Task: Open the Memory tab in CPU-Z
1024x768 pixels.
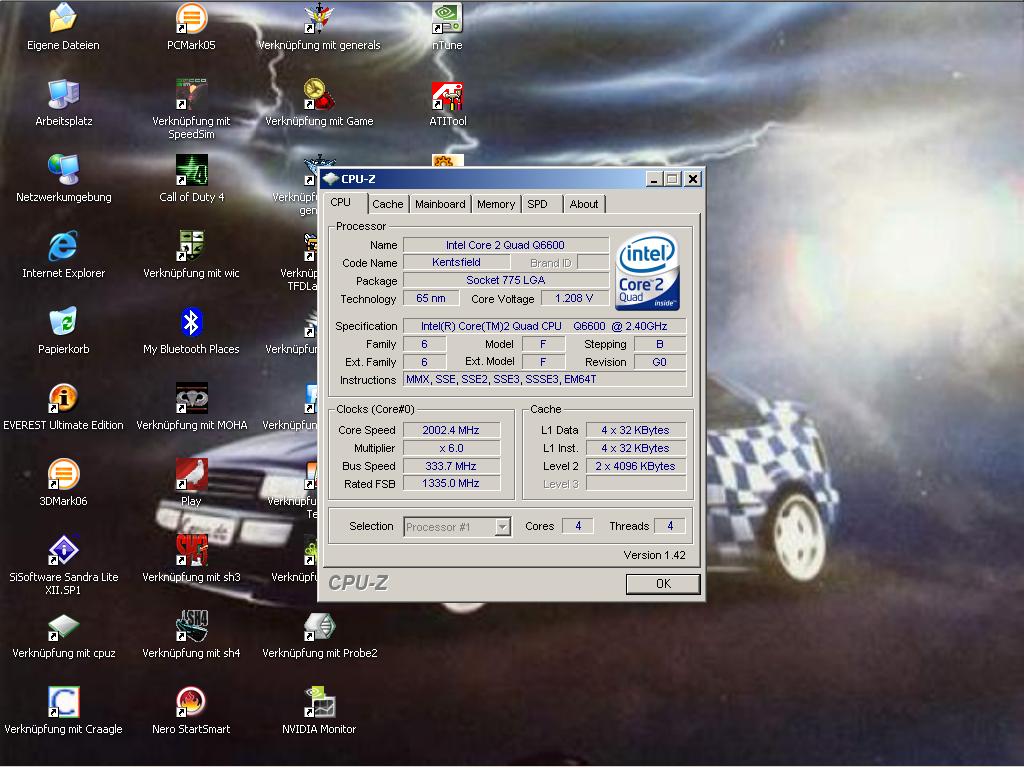Action: pyautogui.click(x=496, y=204)
